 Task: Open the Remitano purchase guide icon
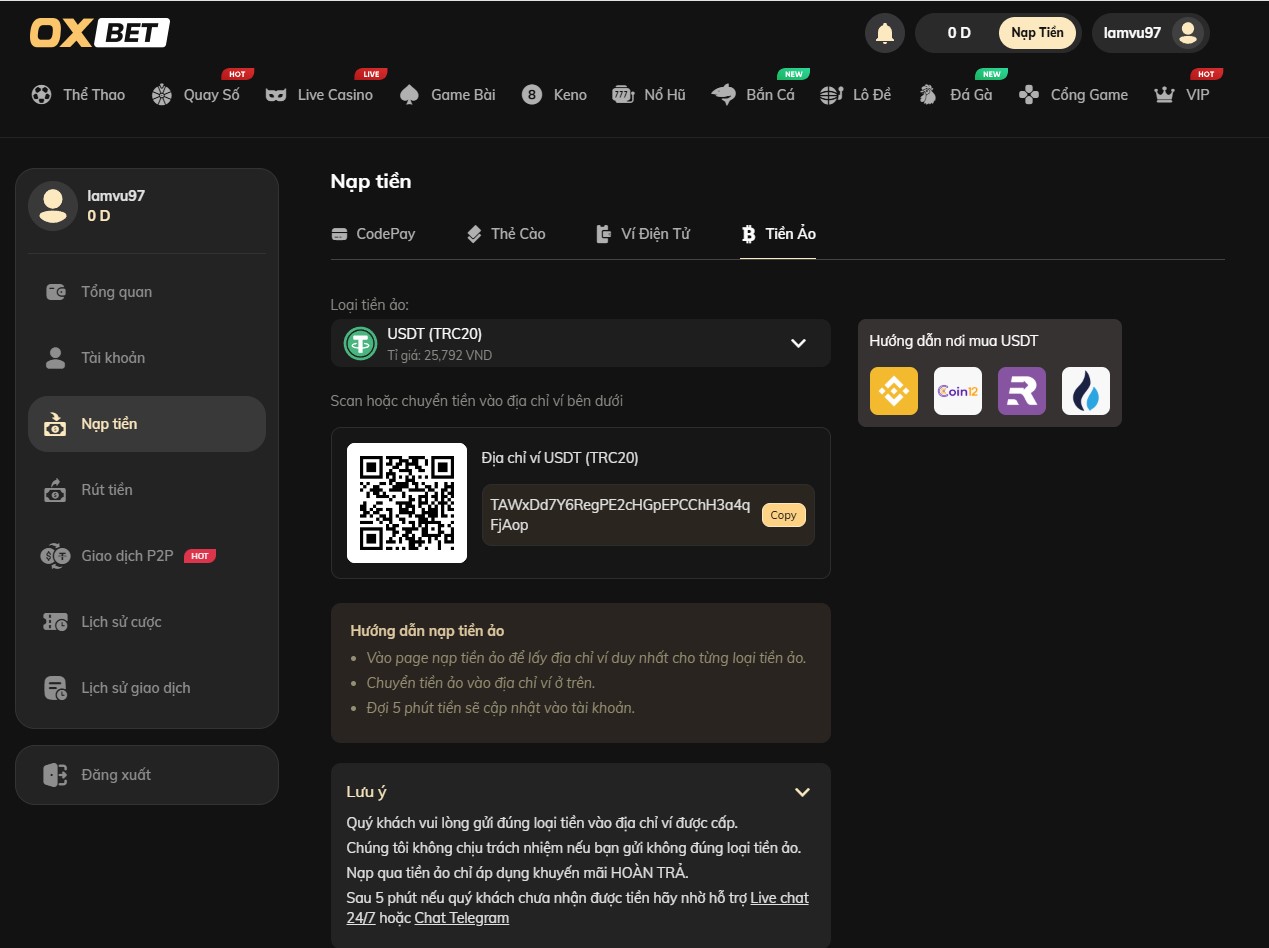[x=1021, y=391]
